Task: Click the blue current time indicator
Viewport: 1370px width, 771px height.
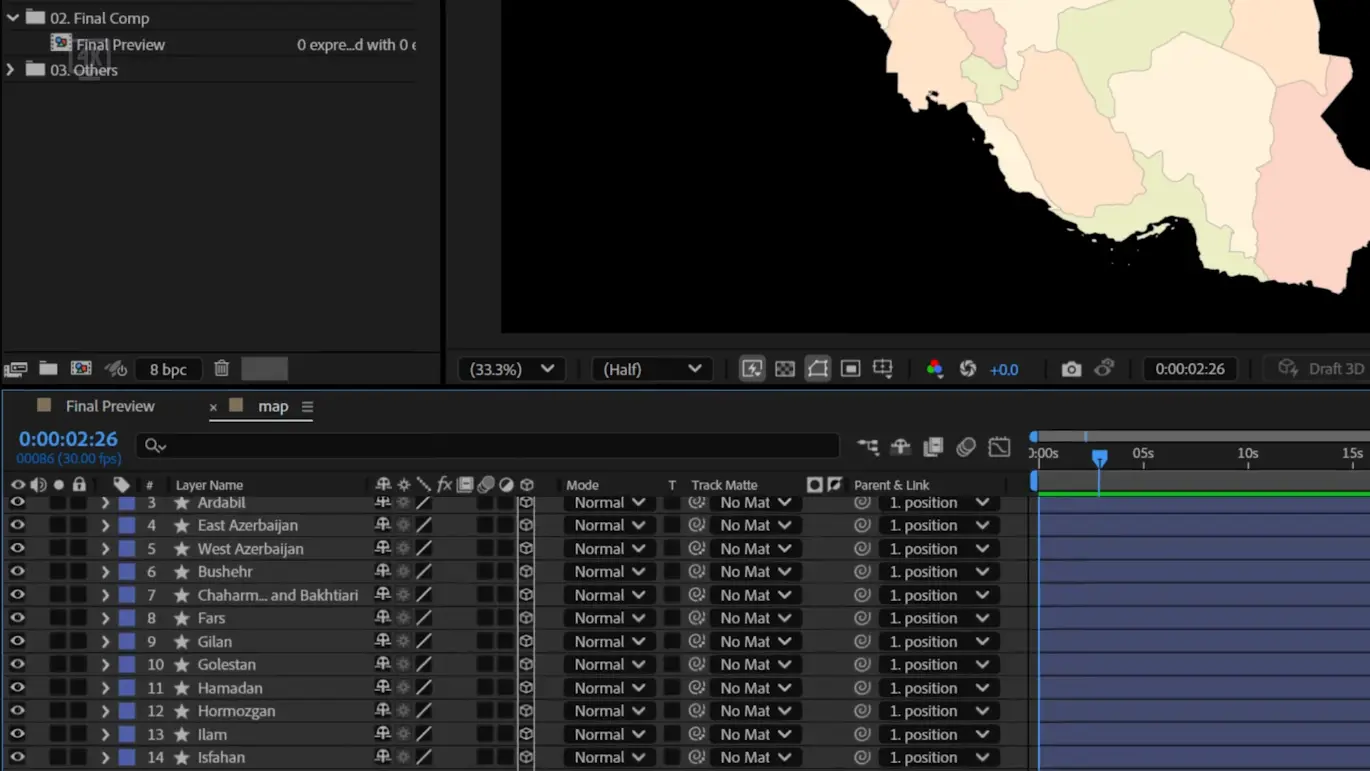Action: [x=1099, y=457]
